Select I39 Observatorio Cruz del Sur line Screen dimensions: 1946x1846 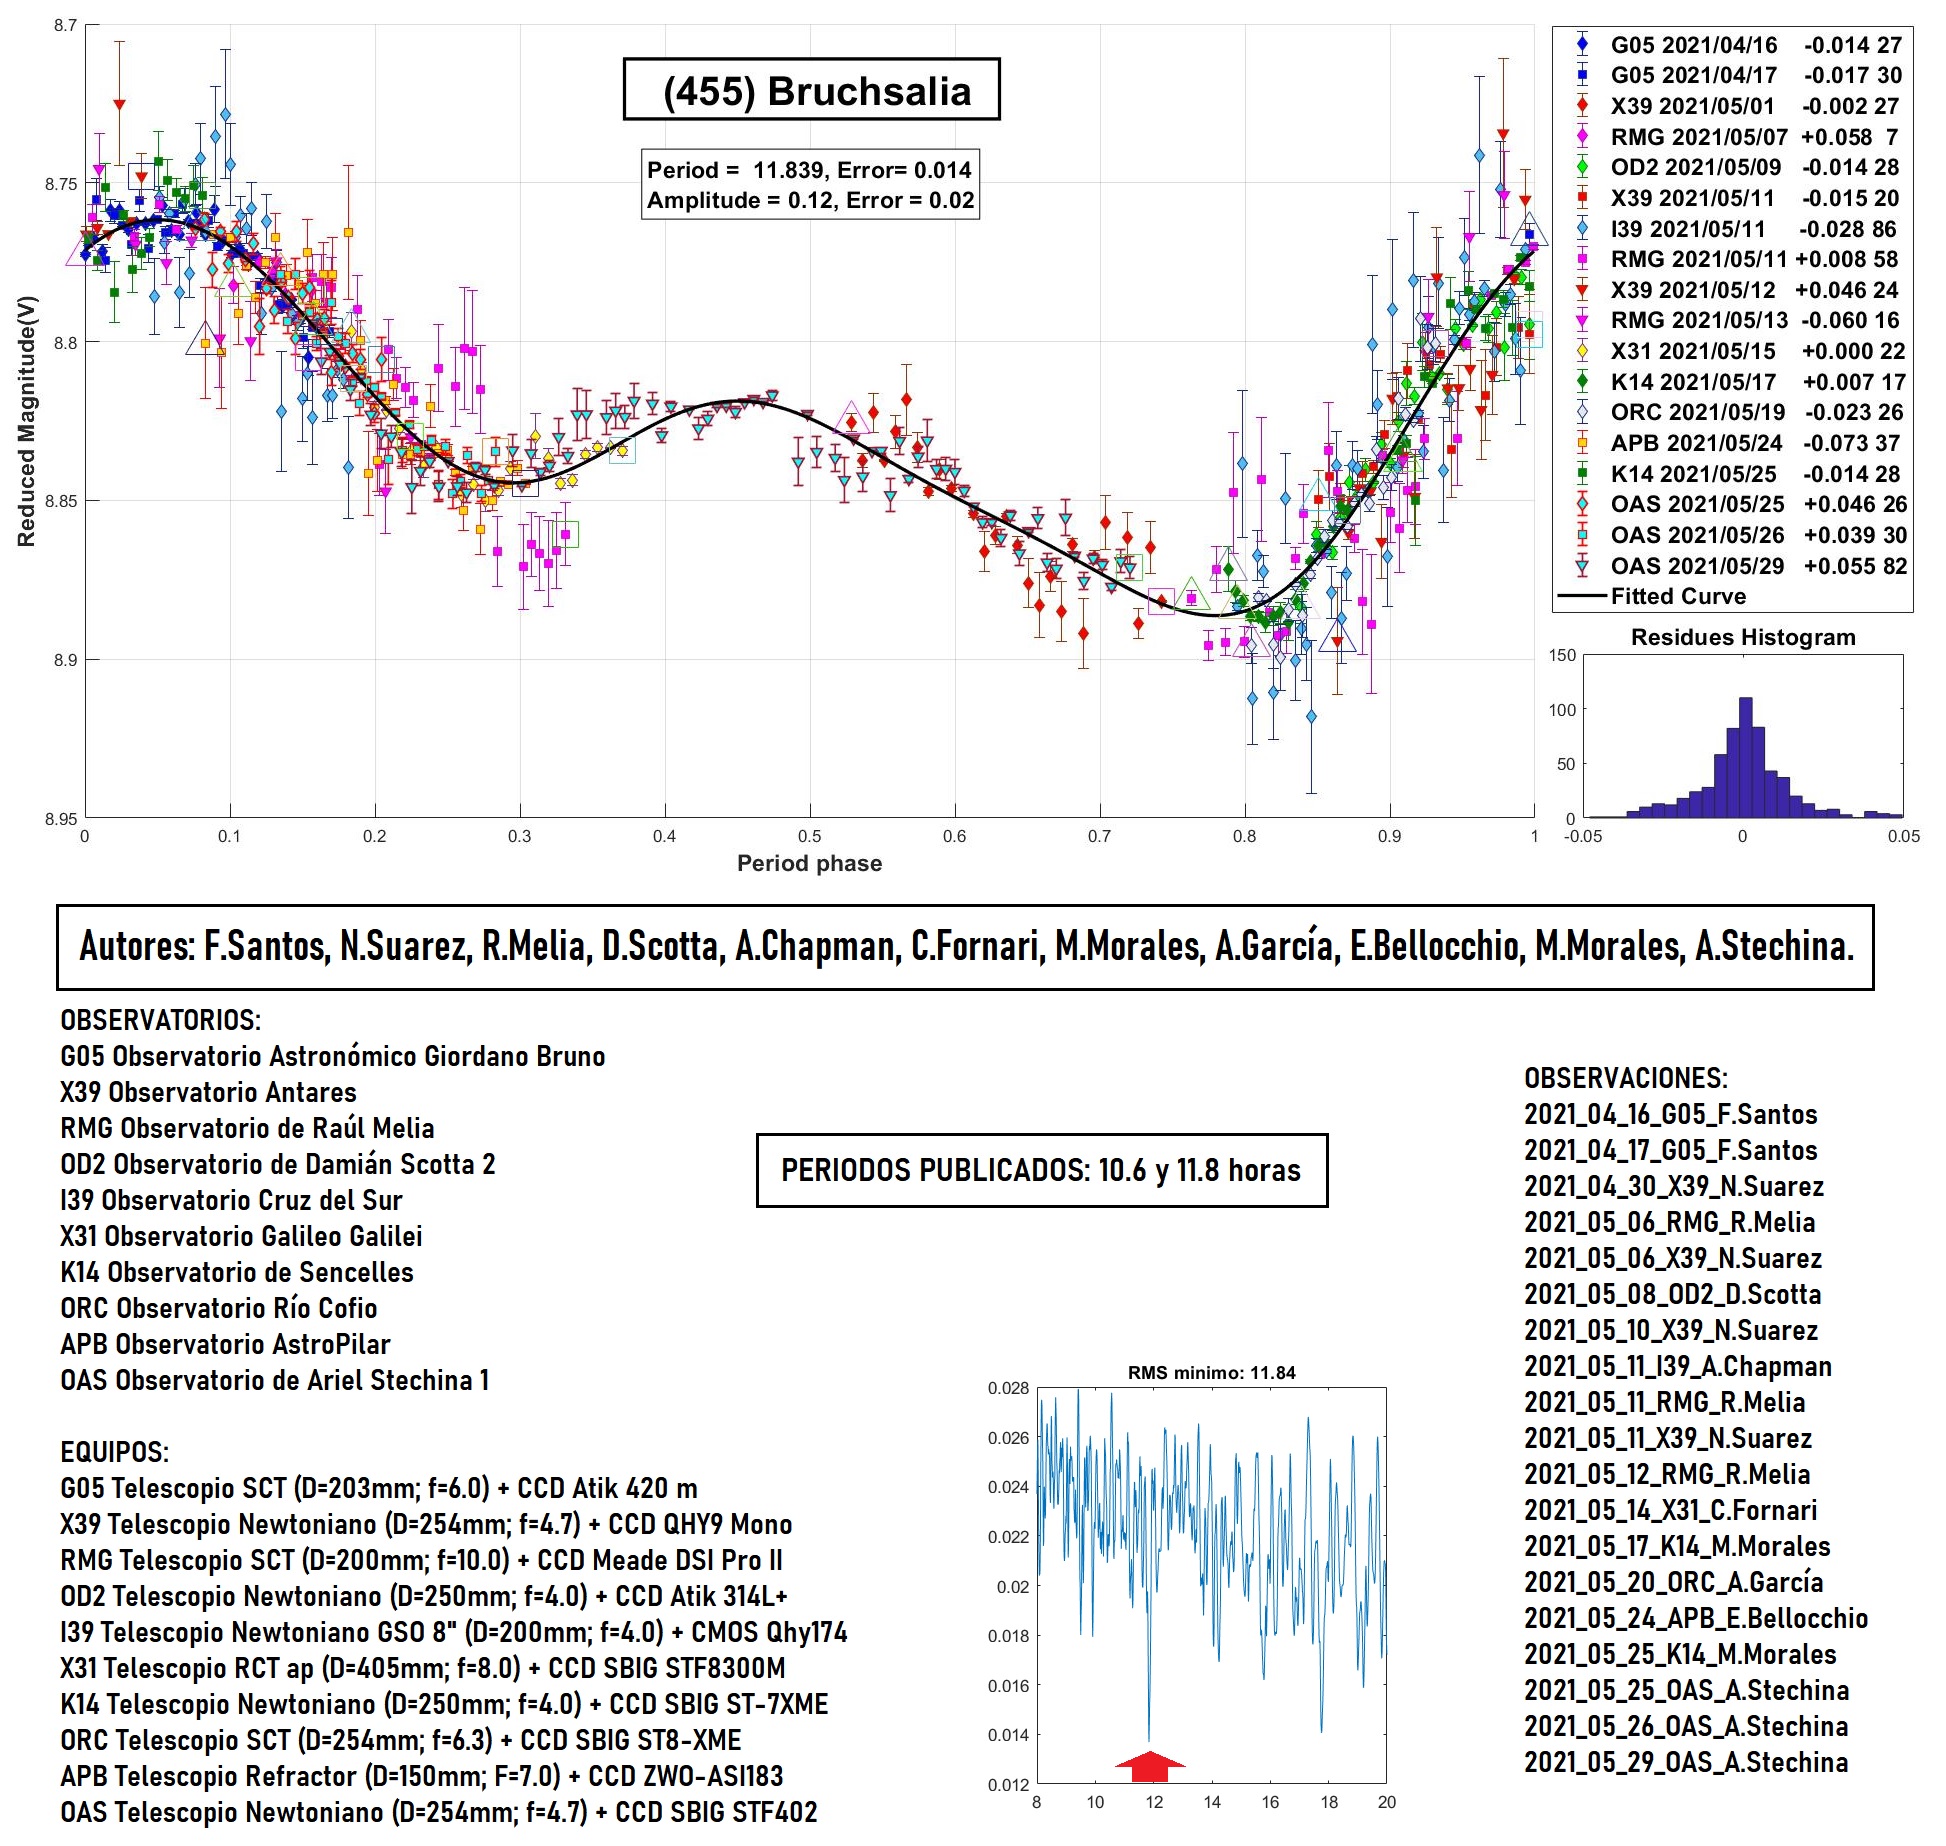pyautogui.click(x=231, y=1200)
